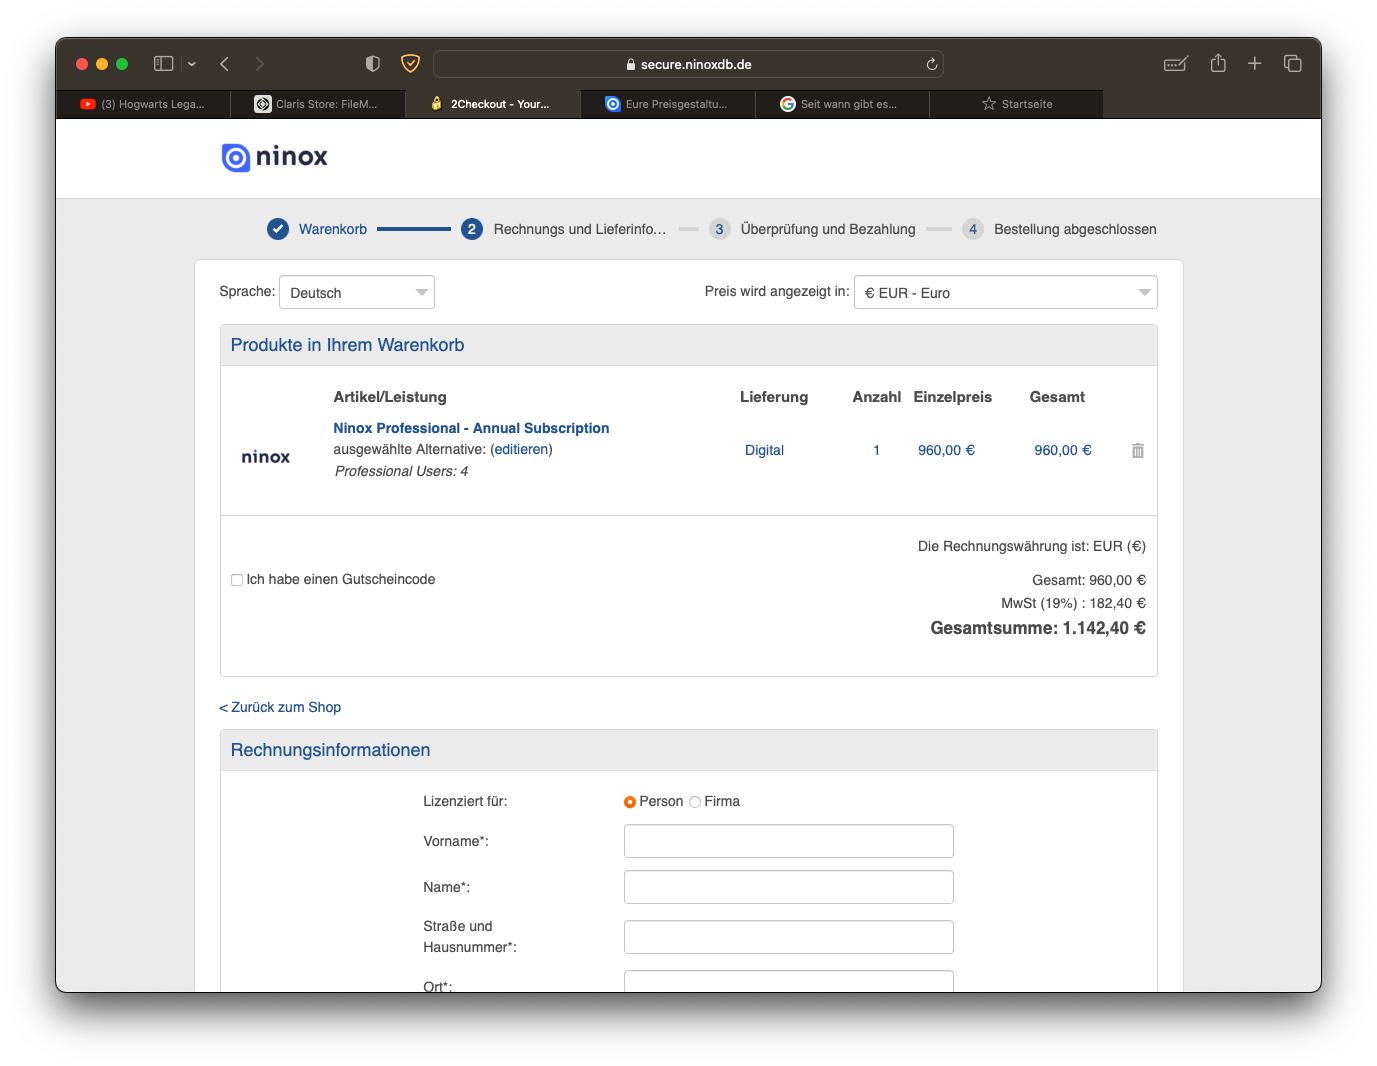Click the ninox logo in the header
This screenshot has width=1377, height=1066.
275,157
